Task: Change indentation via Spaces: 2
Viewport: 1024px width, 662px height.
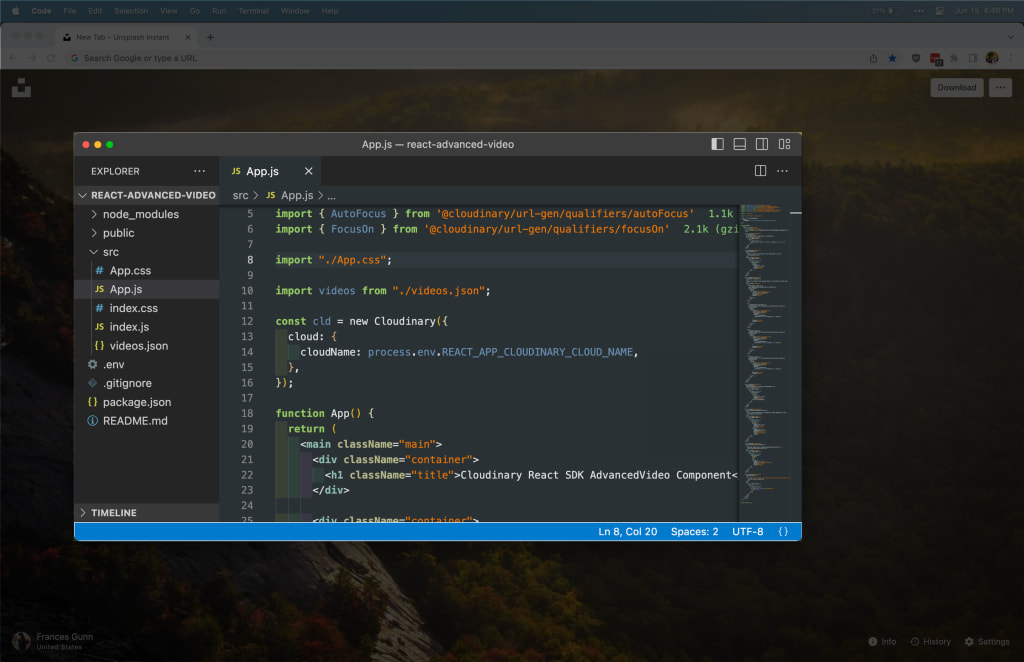Action: (x=694, y=531)
